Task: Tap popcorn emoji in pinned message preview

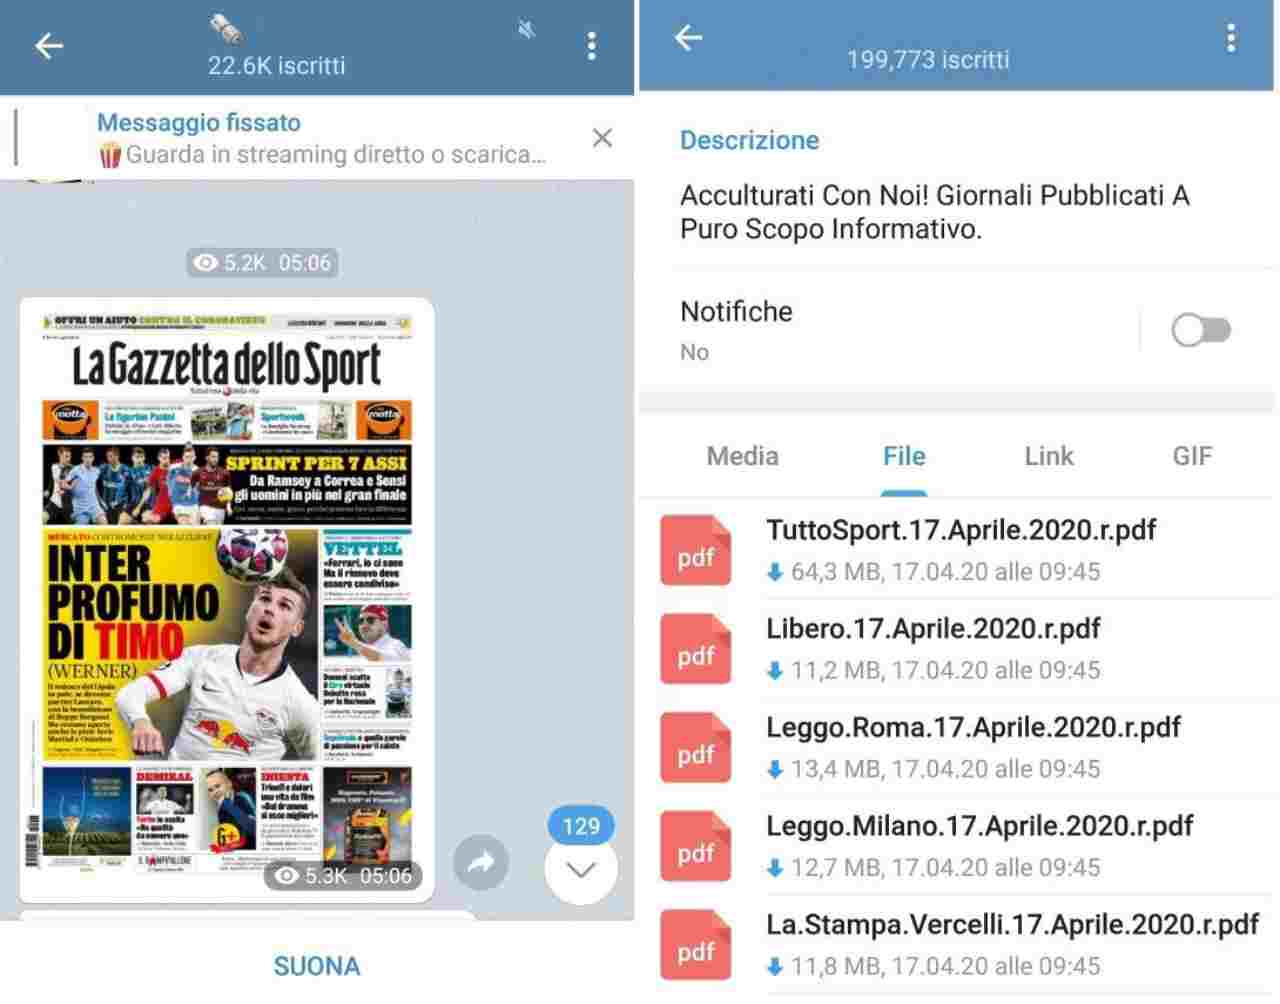Action: click(110, 155)
